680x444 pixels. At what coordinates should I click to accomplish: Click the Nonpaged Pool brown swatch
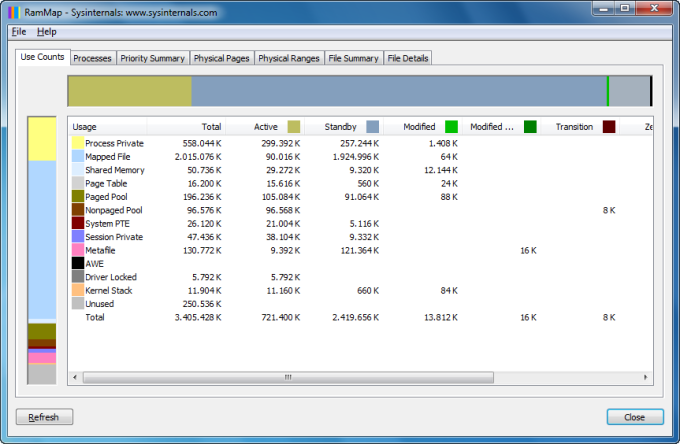coord(78,210)
